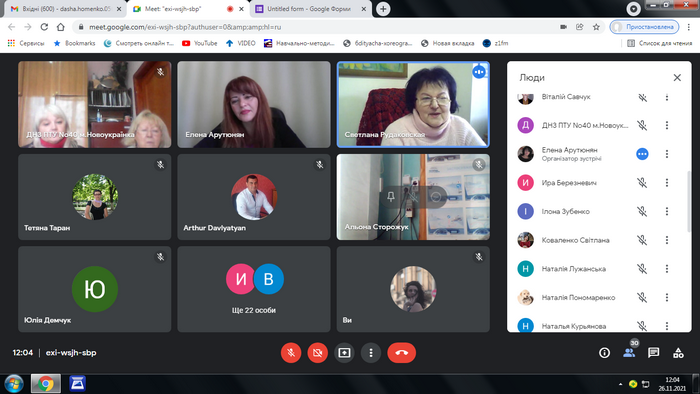Open the Ще 22 особи tile
Image resolution: width=700 pixels, height=394 pixels.
tap(254, 289)
